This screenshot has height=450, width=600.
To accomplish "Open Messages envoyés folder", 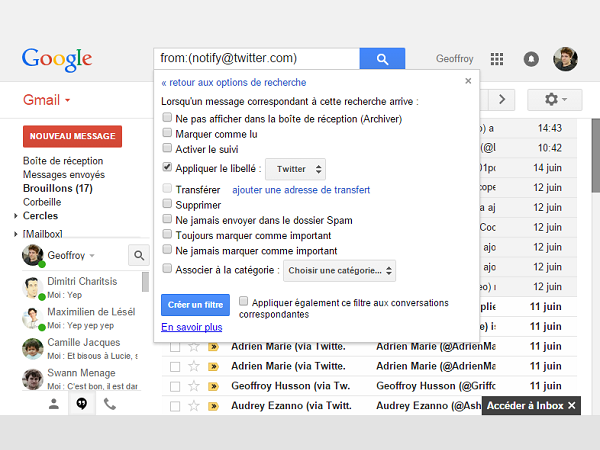I will pos(64,174).
